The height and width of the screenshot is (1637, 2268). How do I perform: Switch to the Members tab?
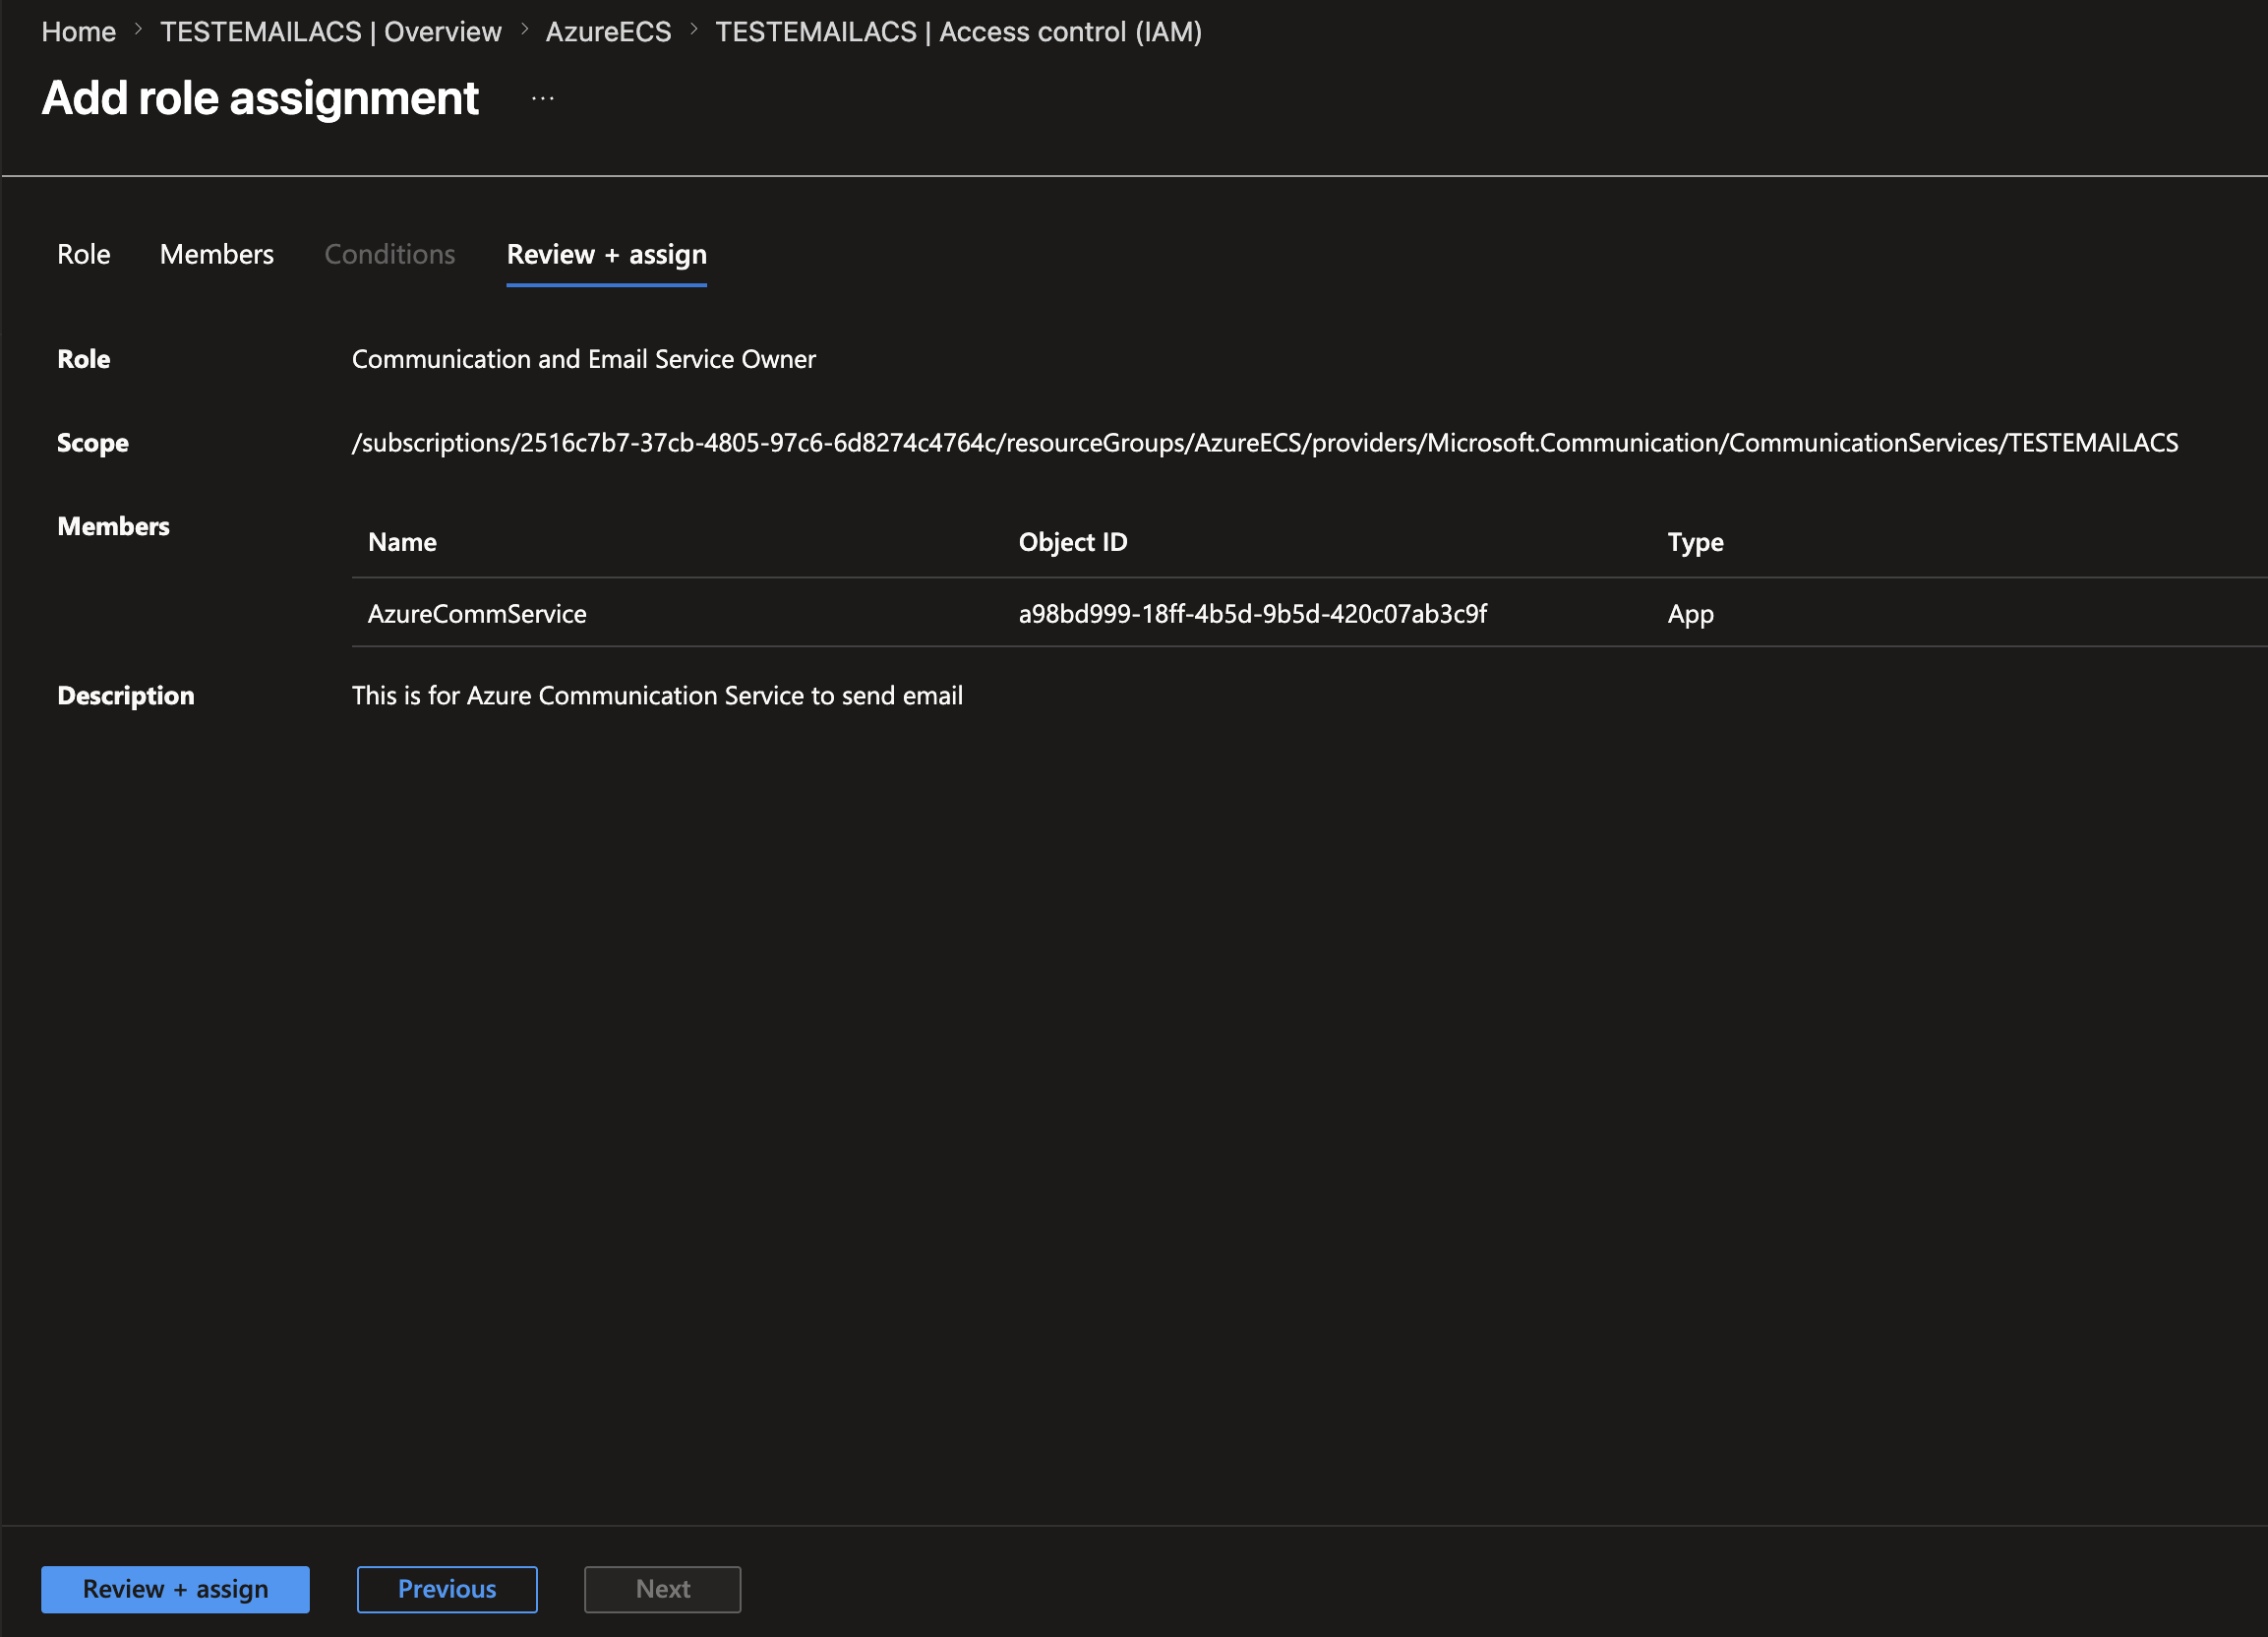pos(217,254)
